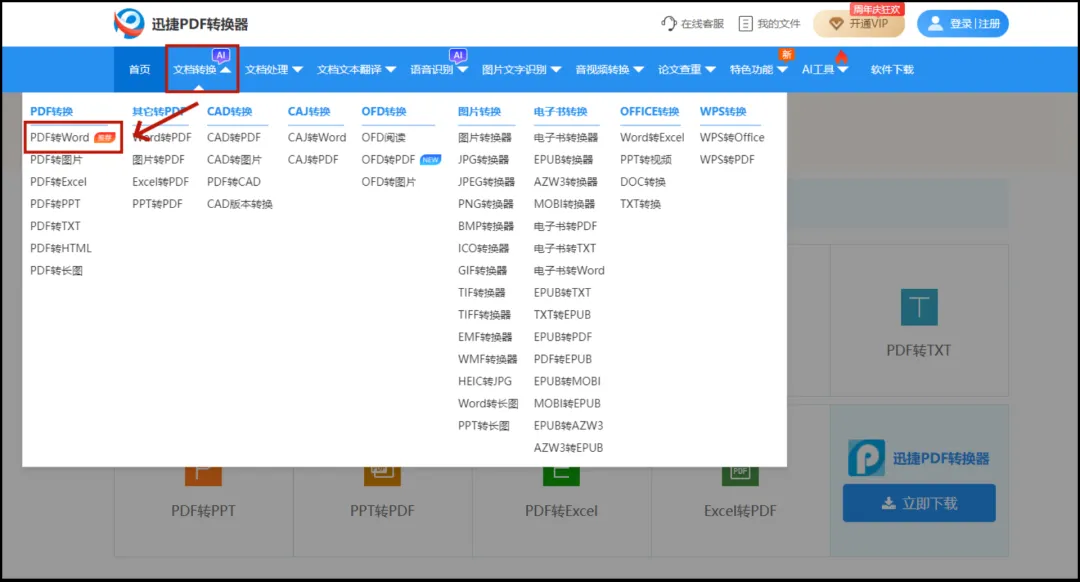
Task: Expand the AI工具 dropdown
Action: [824, 70]
